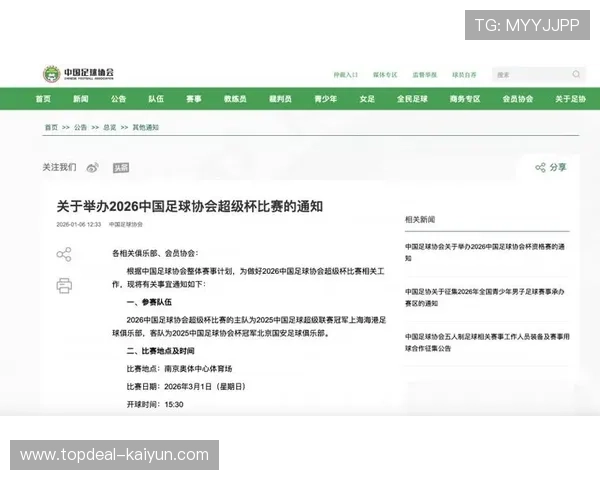Click 其他通知 in the breadcrumb

click(x=145, y=127)
